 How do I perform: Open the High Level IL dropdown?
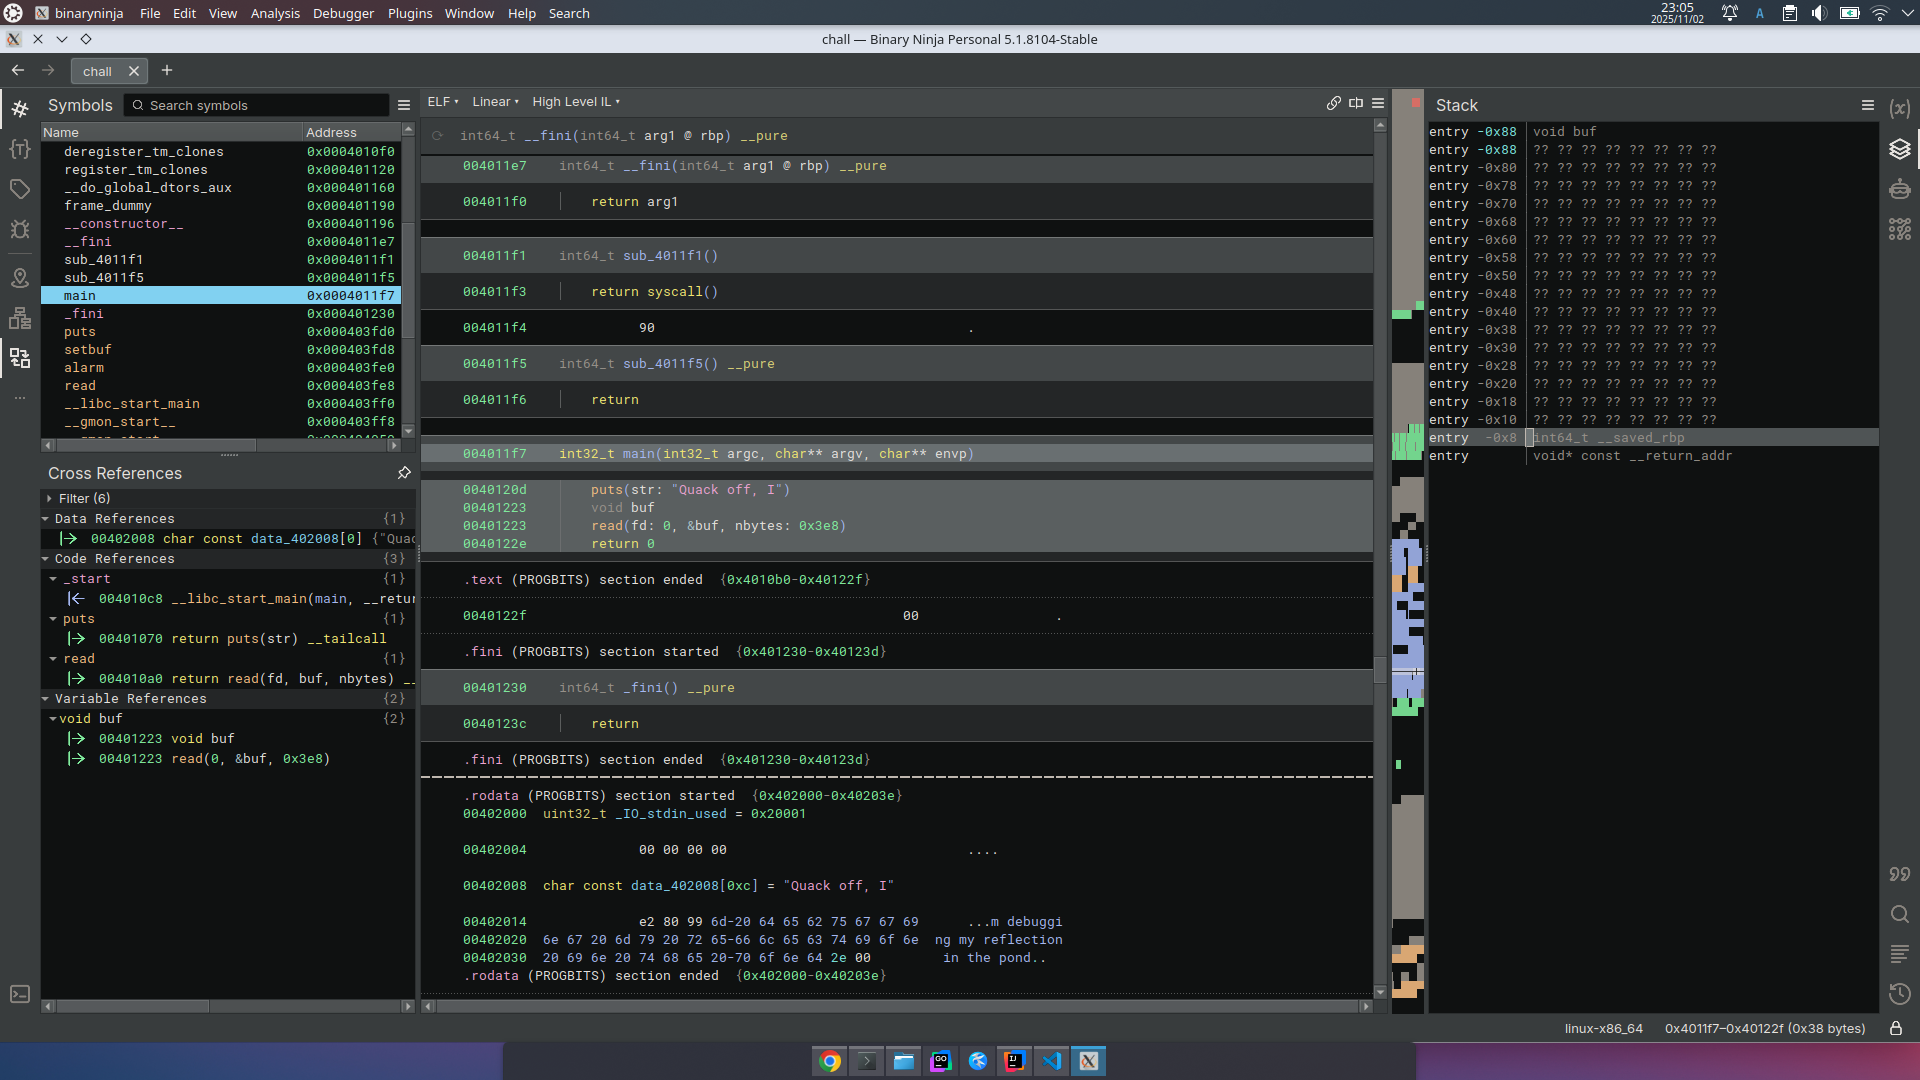(x=576, y=101)
